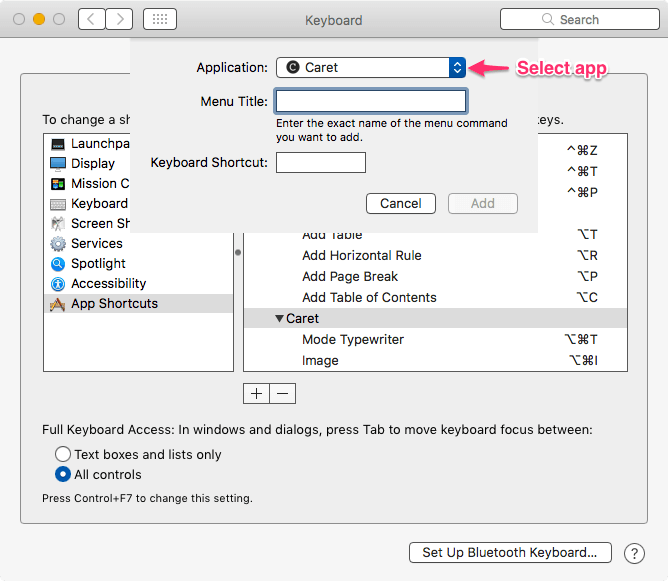Click the ⌃⌘P shortcut value
Image resolution: width=668 pixels, height=581 pixels.
click(582, 192)
